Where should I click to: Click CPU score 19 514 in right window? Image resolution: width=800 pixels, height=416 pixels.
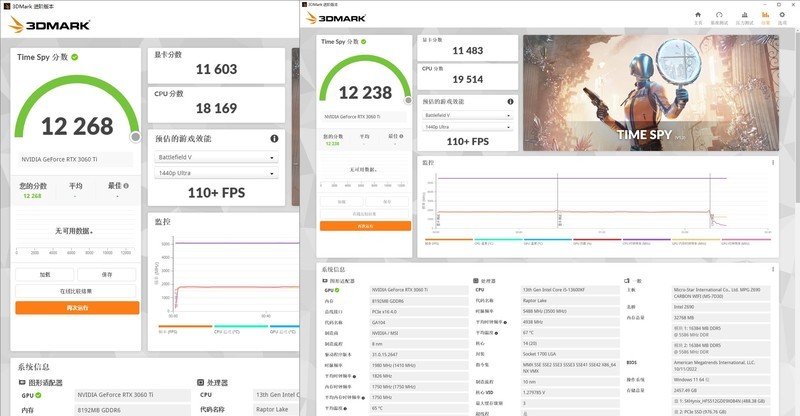click(467, 79)
